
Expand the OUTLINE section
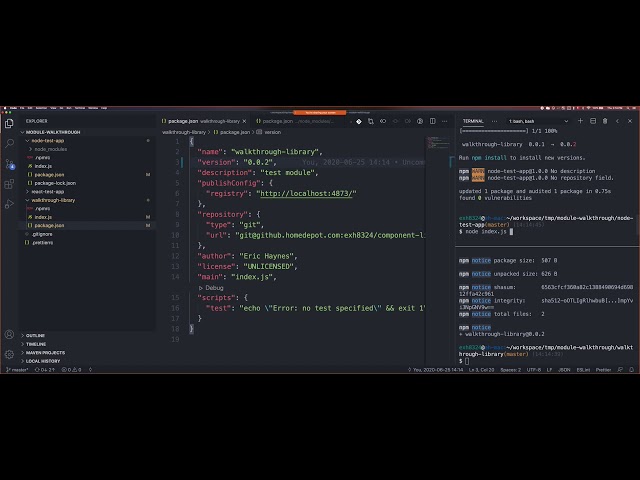coord(35,336)
